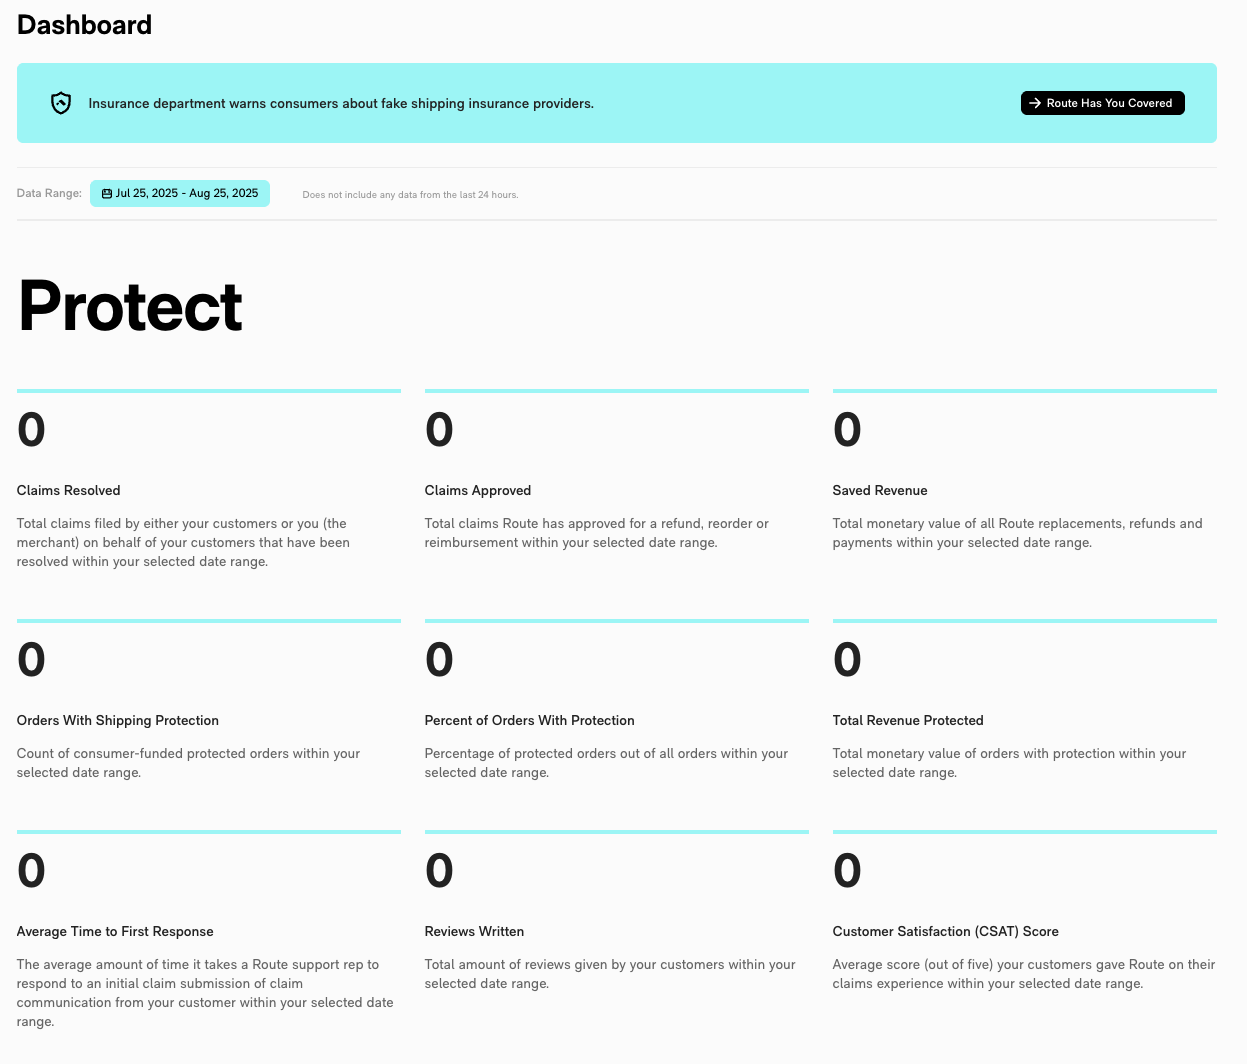
Task: Click the Saved Revenue metric label
Action: [x=880, y=490]
